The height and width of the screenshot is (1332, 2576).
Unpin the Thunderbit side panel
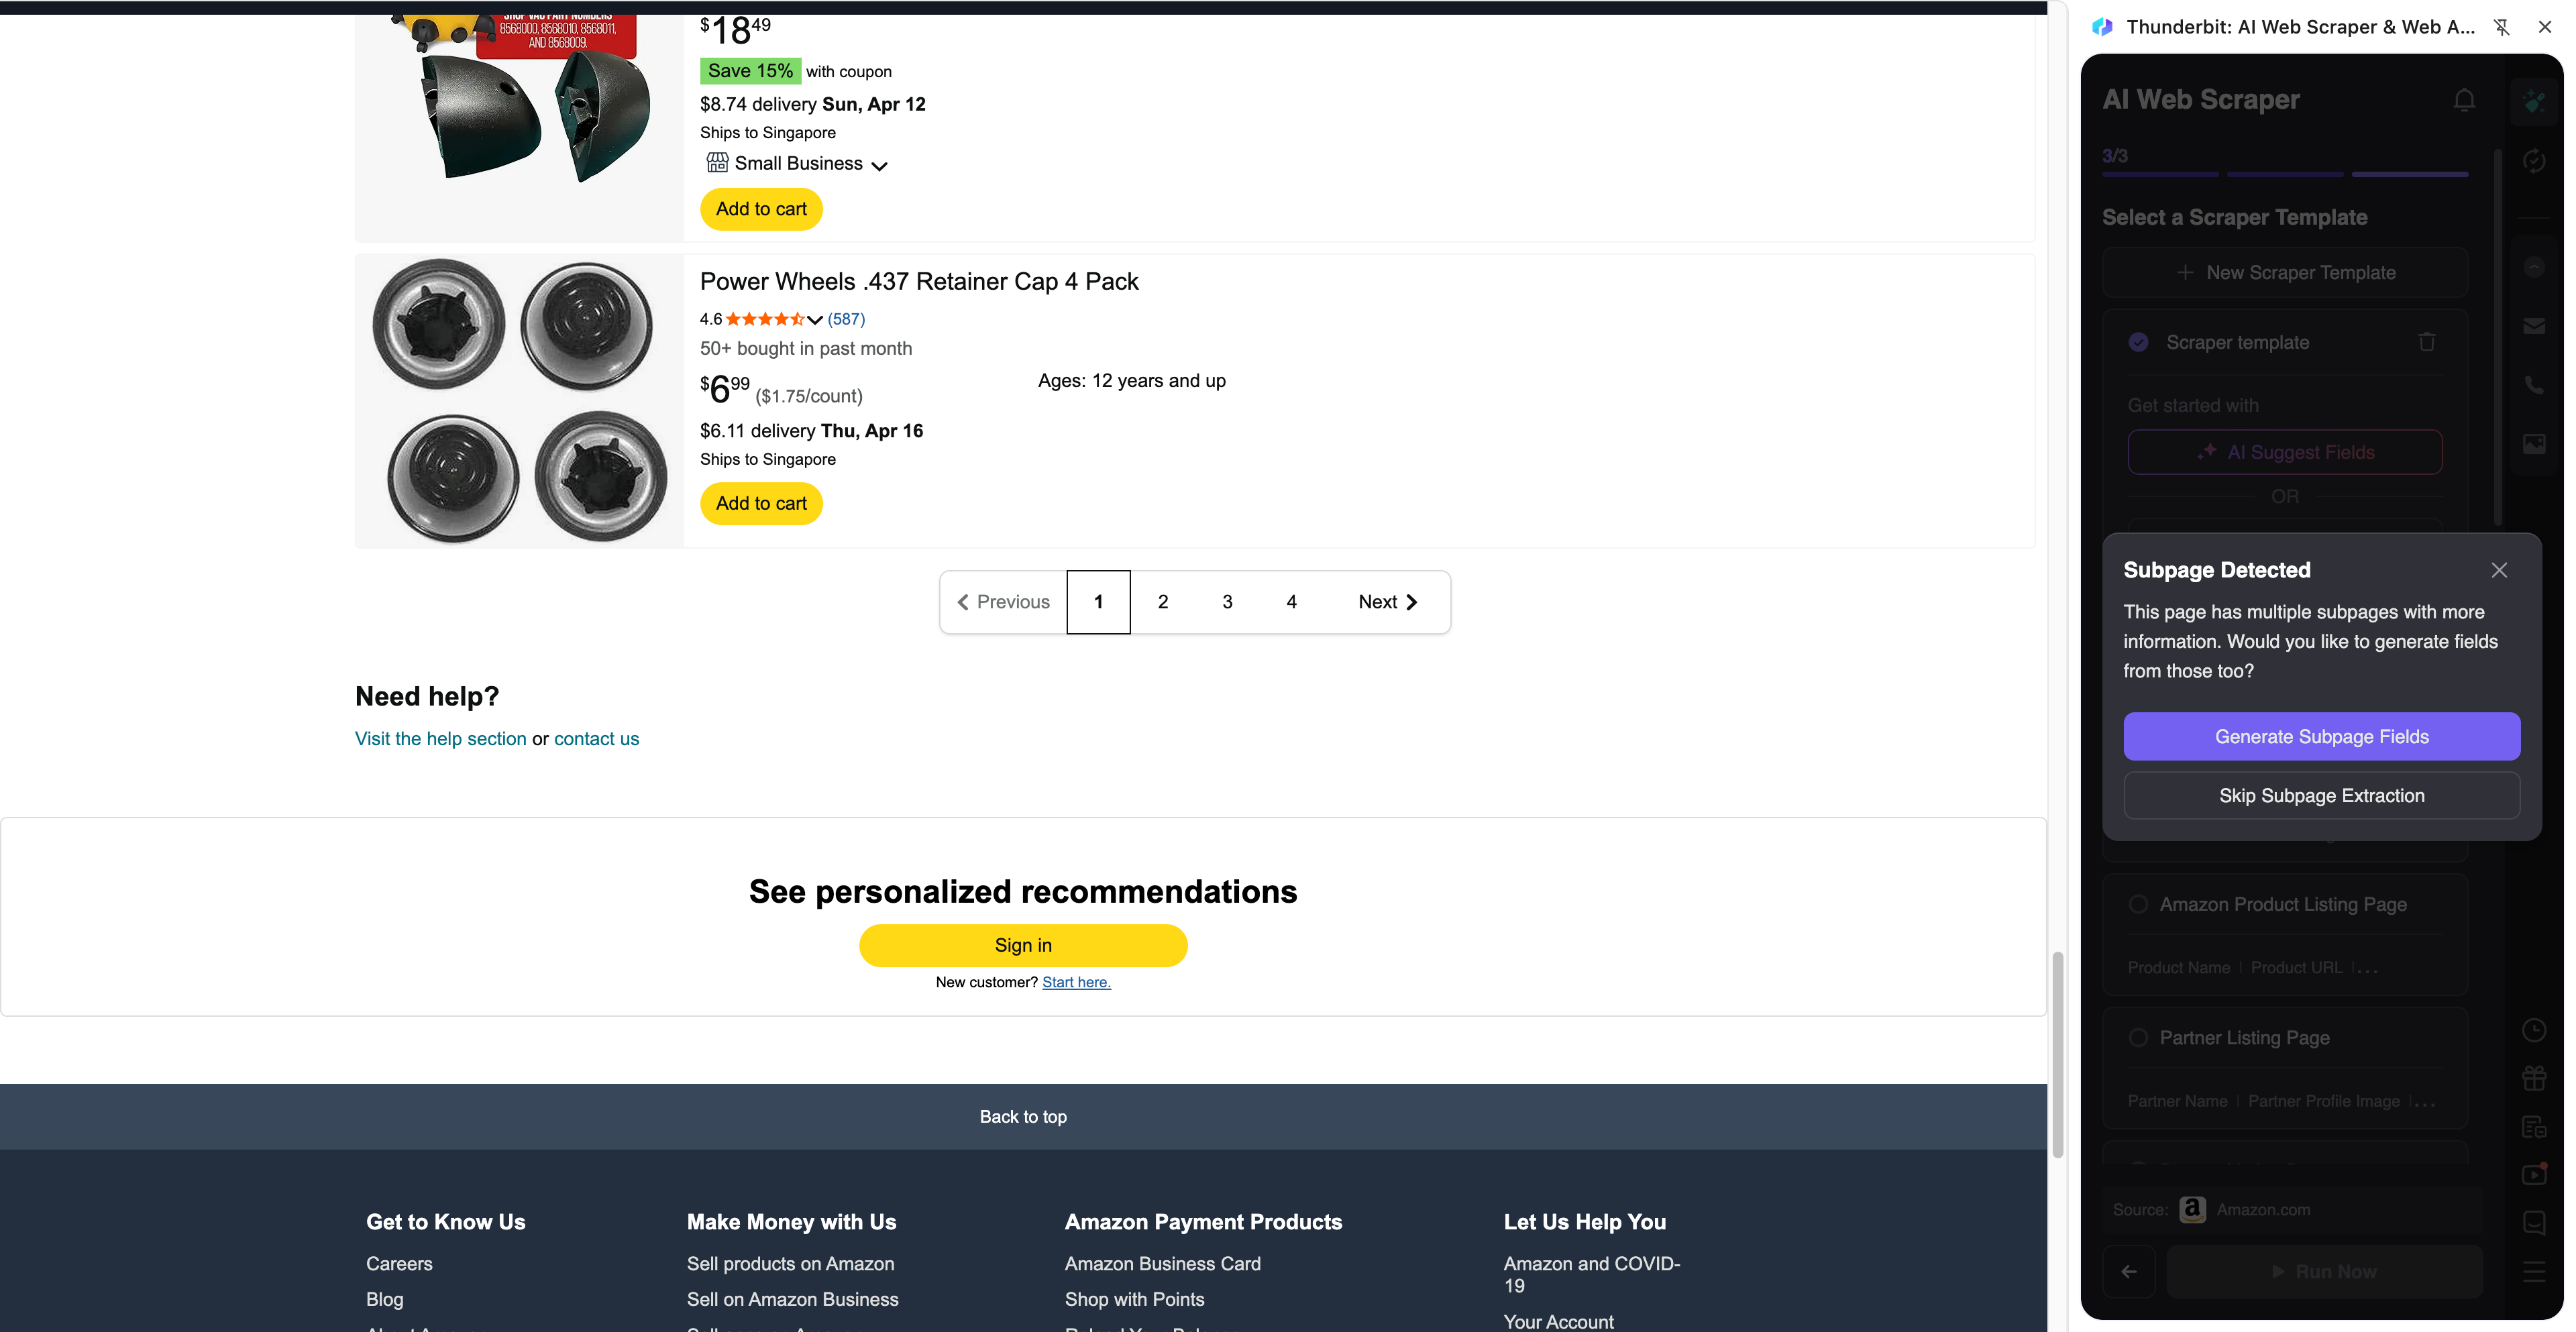[2502, 27]
